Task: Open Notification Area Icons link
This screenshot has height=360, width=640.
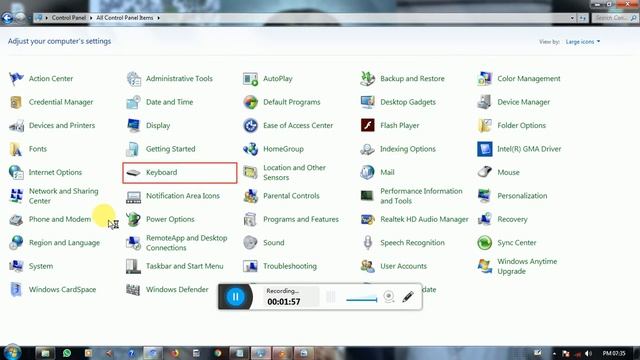Action: point(183,196)
